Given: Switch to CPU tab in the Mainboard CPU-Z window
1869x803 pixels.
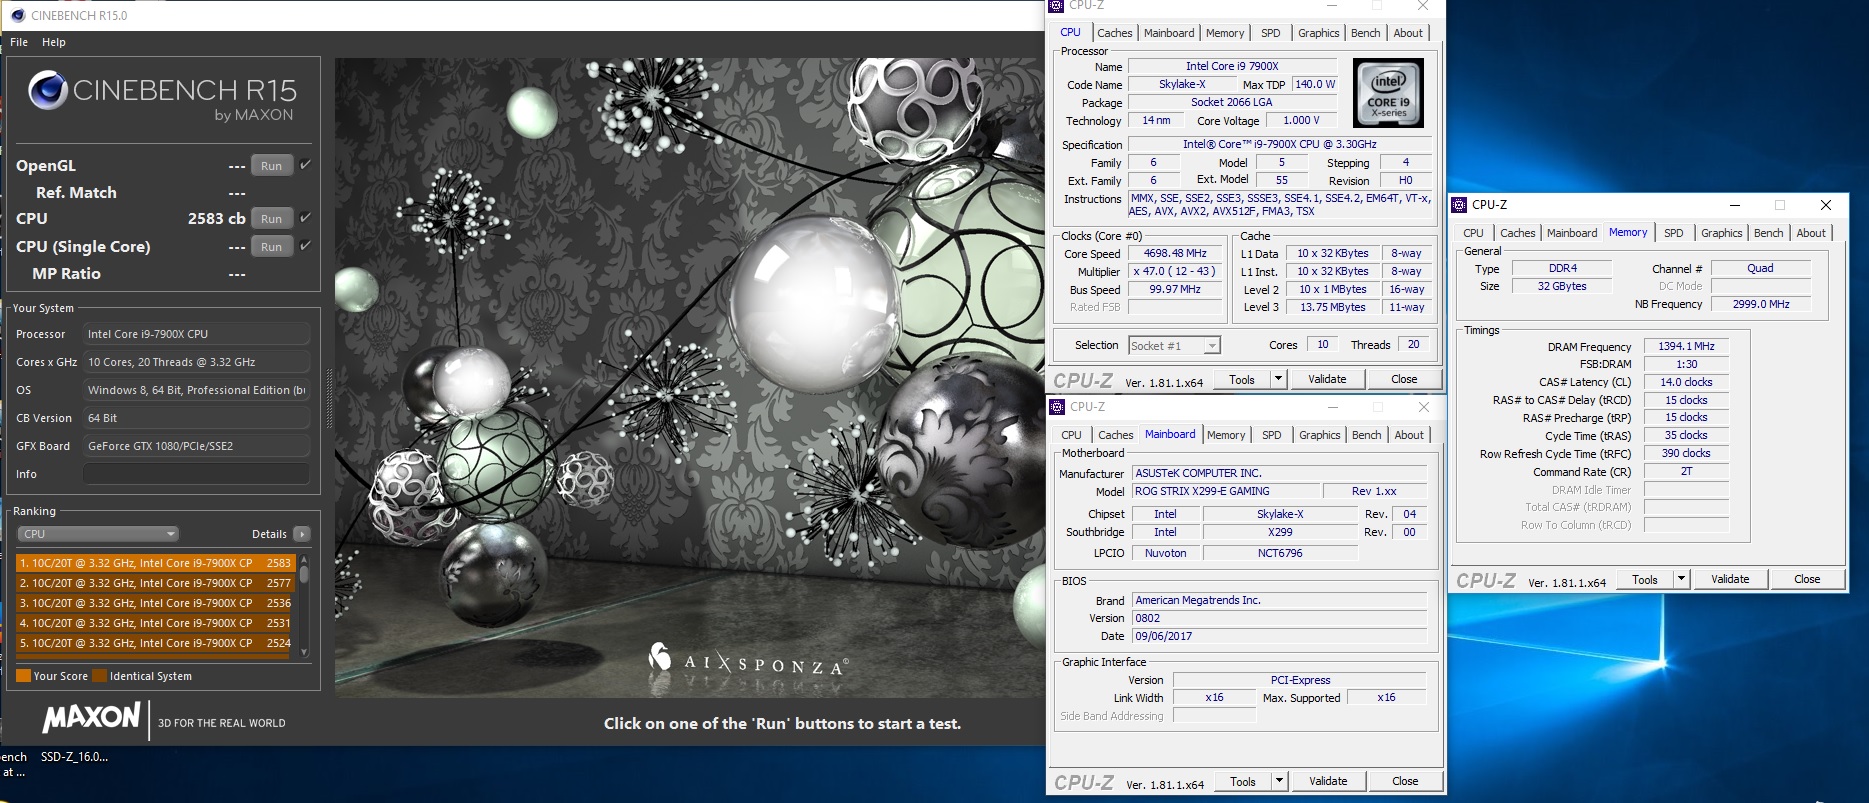Looking at the screenshot, I should pyautogui.click(x=1071, y=435).
